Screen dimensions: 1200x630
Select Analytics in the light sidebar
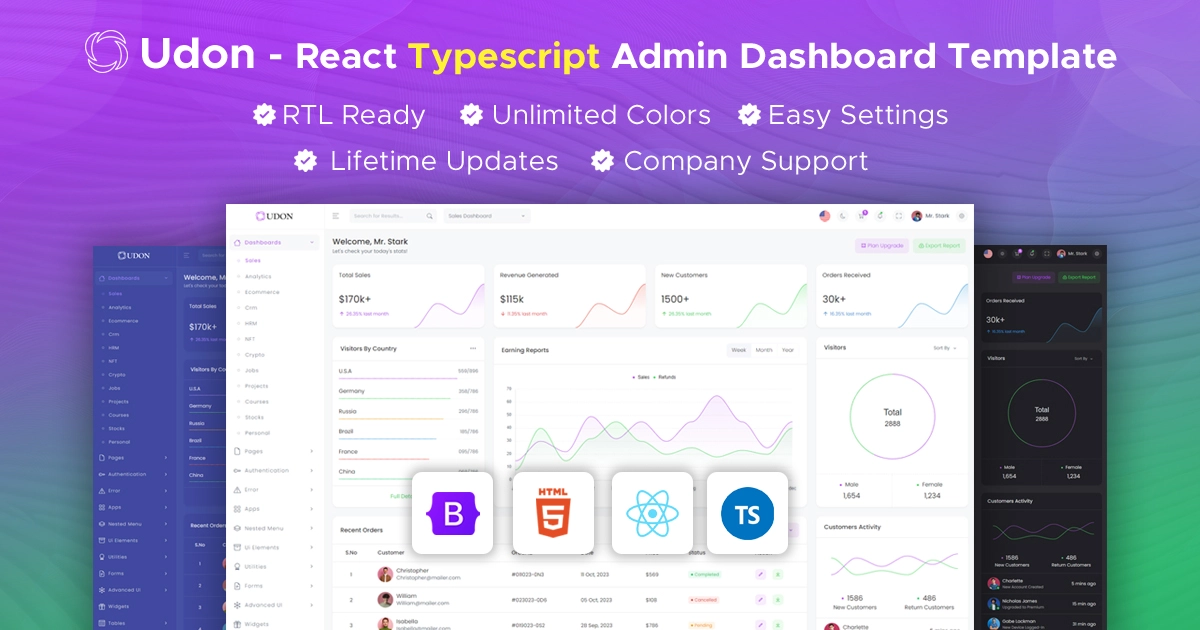point(258,276)
